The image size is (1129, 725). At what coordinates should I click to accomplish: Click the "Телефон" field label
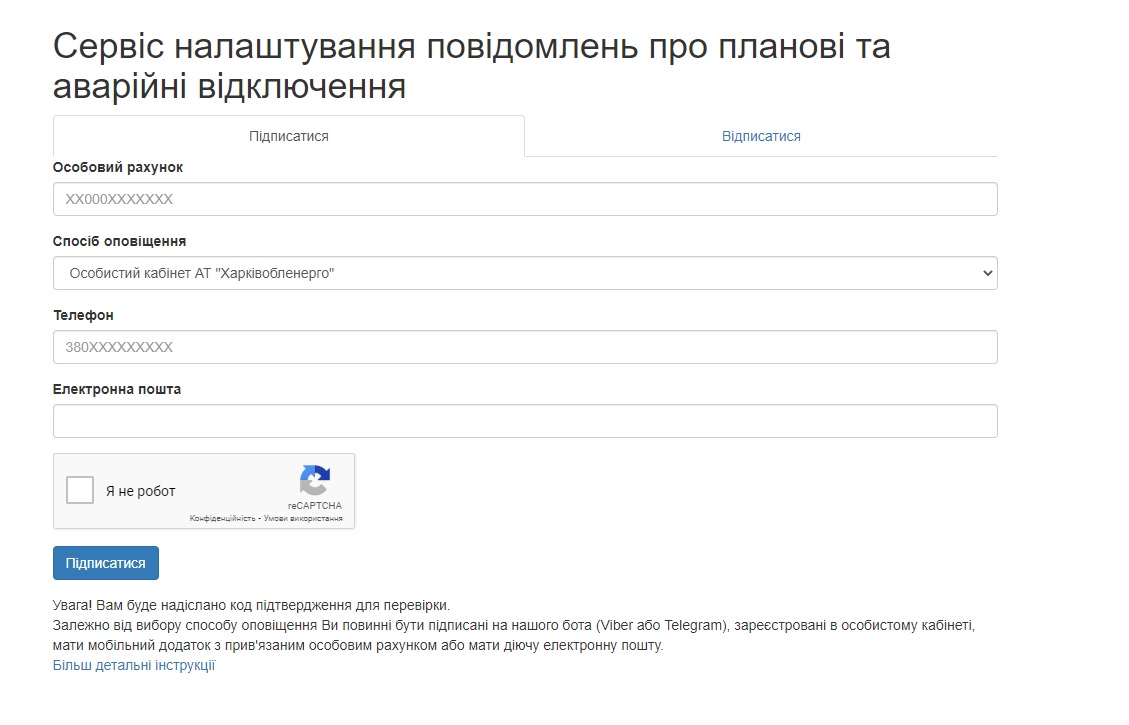coord(83,315)
